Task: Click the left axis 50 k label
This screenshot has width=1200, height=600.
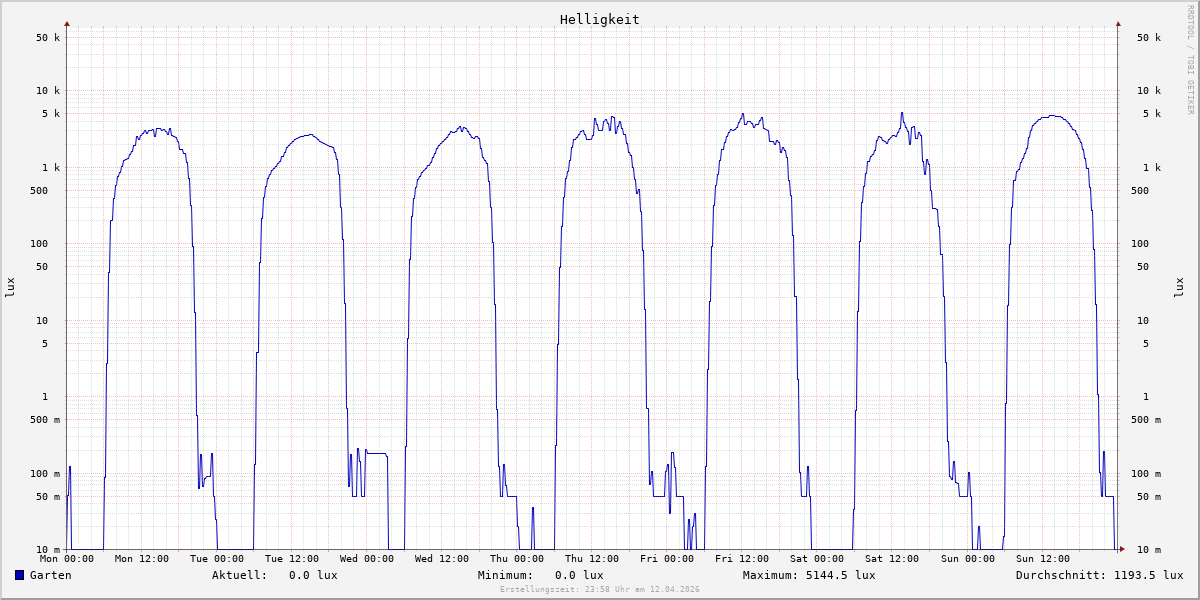Action: coord(48,38)
